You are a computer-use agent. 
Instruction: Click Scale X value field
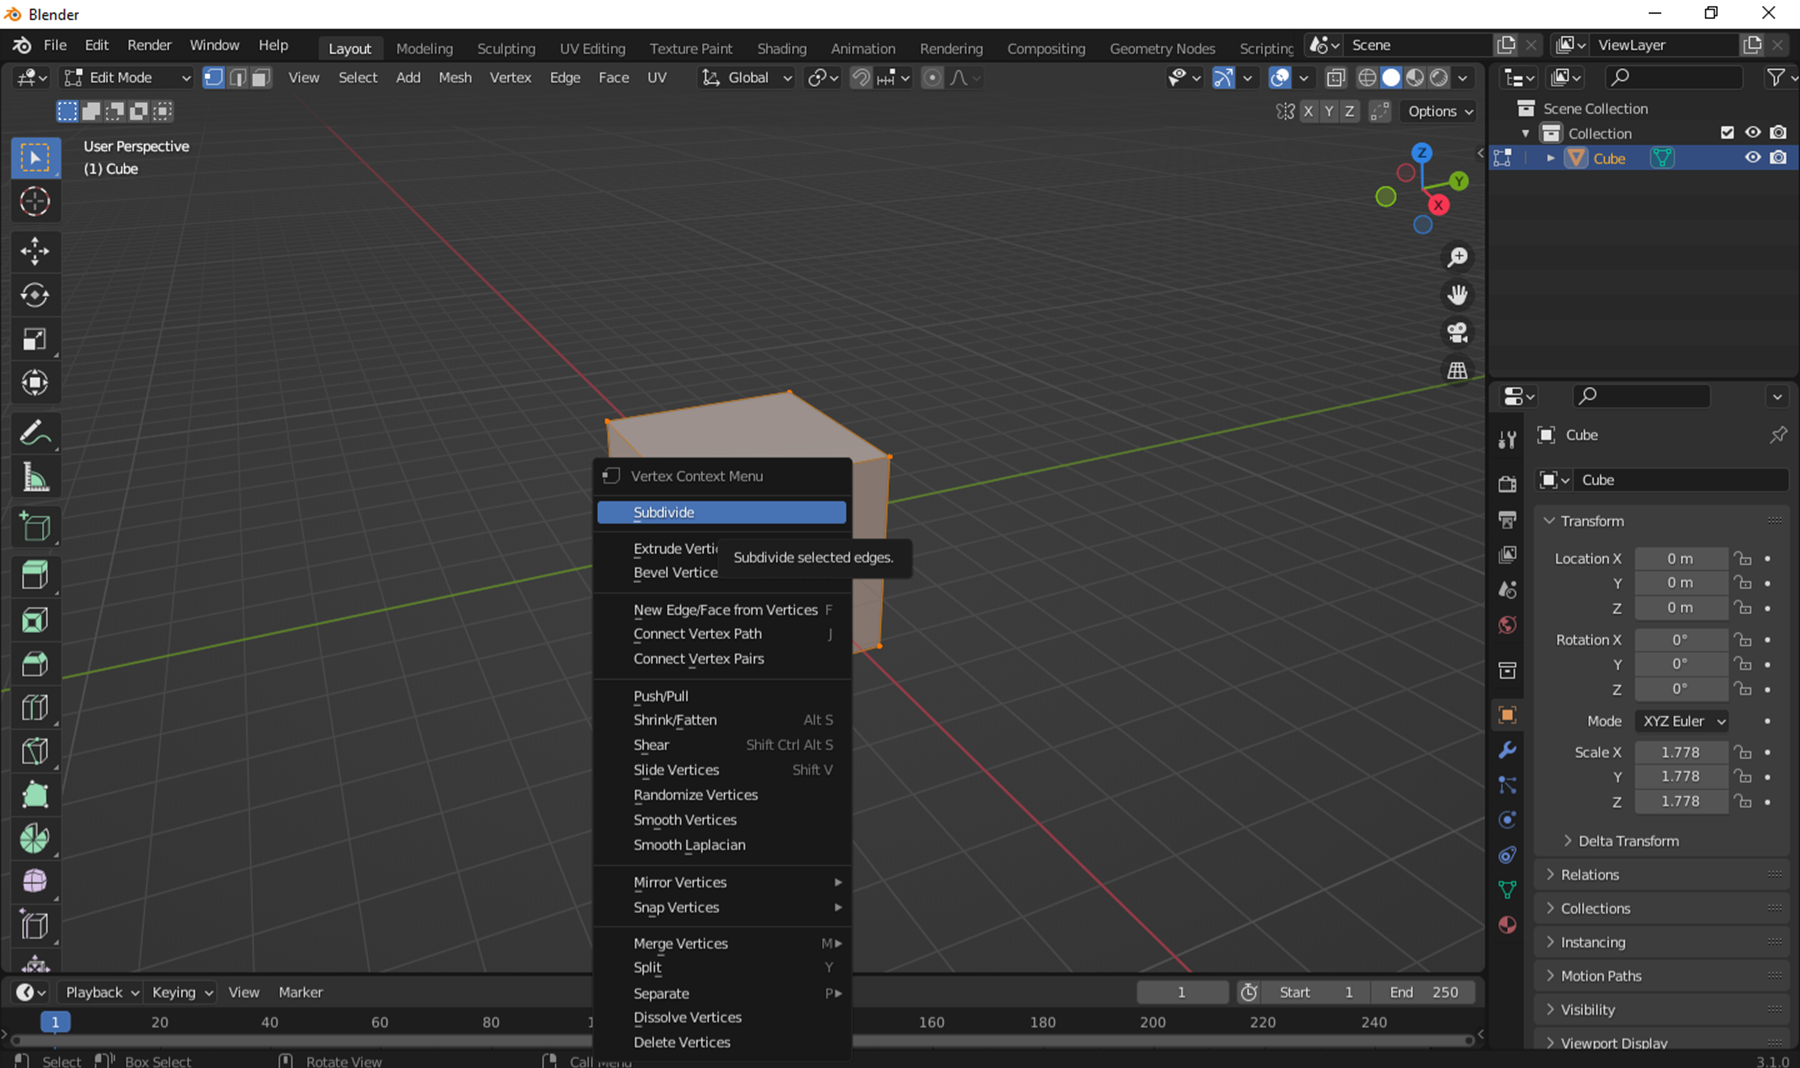[x=1681, y=752]
